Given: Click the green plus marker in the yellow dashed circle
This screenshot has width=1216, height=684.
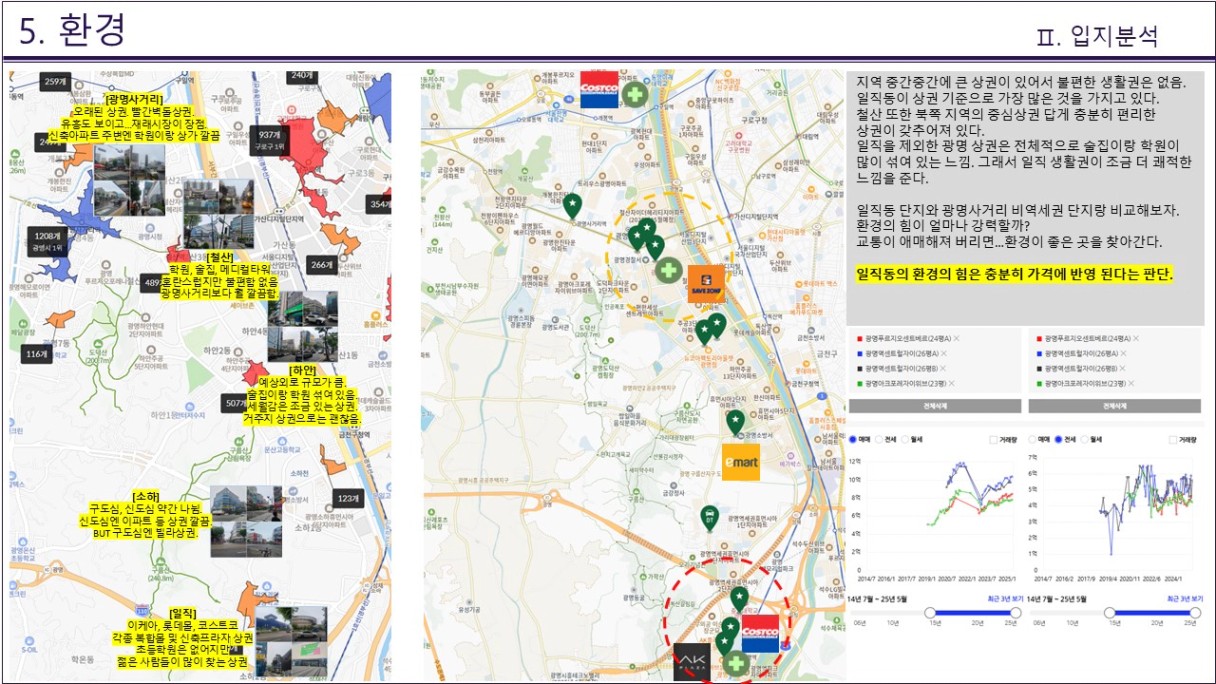Looking at the screenshot, I should 669,270.
